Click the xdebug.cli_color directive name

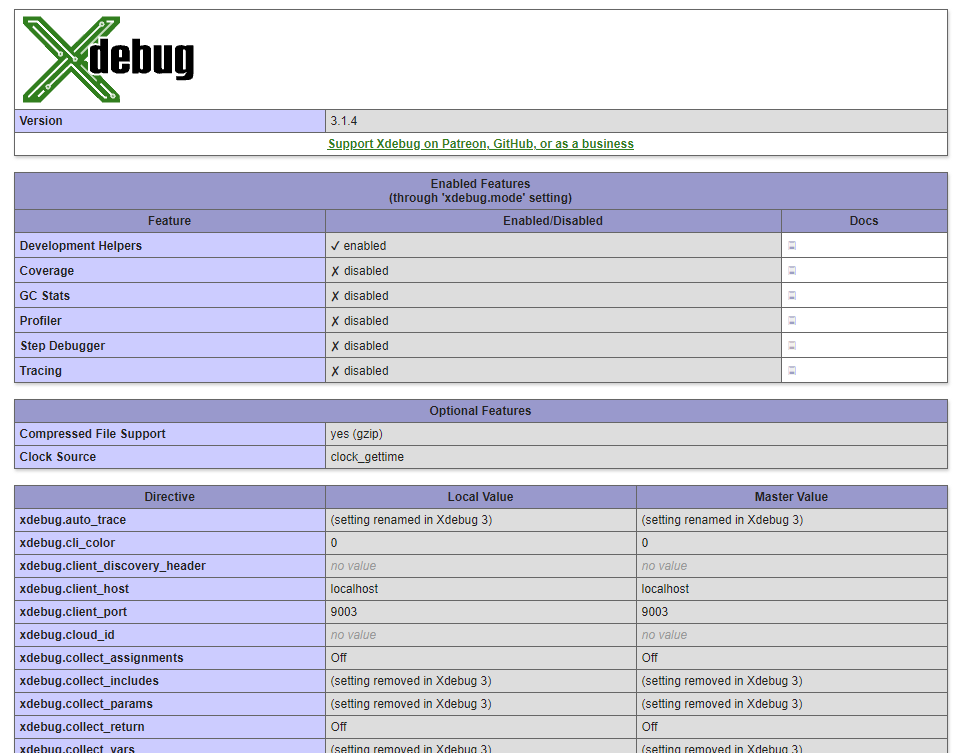pyautogui.click(x=67, y=543)
